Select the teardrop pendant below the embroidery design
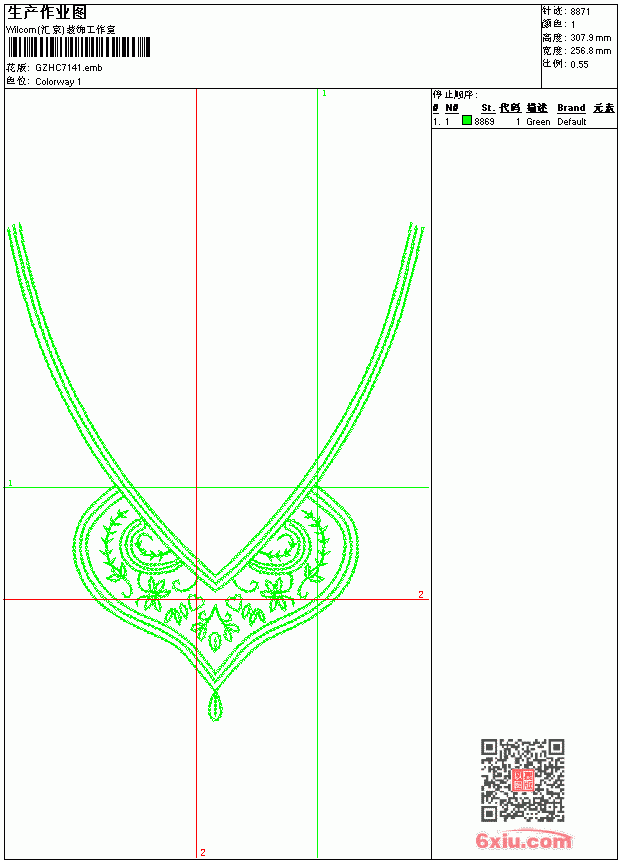 215,706
